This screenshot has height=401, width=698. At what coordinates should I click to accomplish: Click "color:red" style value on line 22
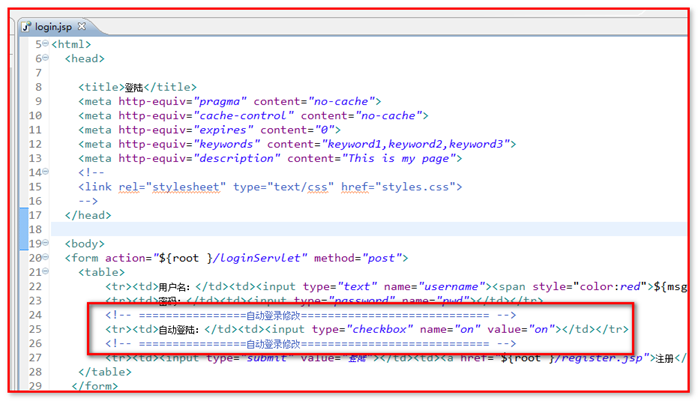pyautogui.click(x=609, y=287)
